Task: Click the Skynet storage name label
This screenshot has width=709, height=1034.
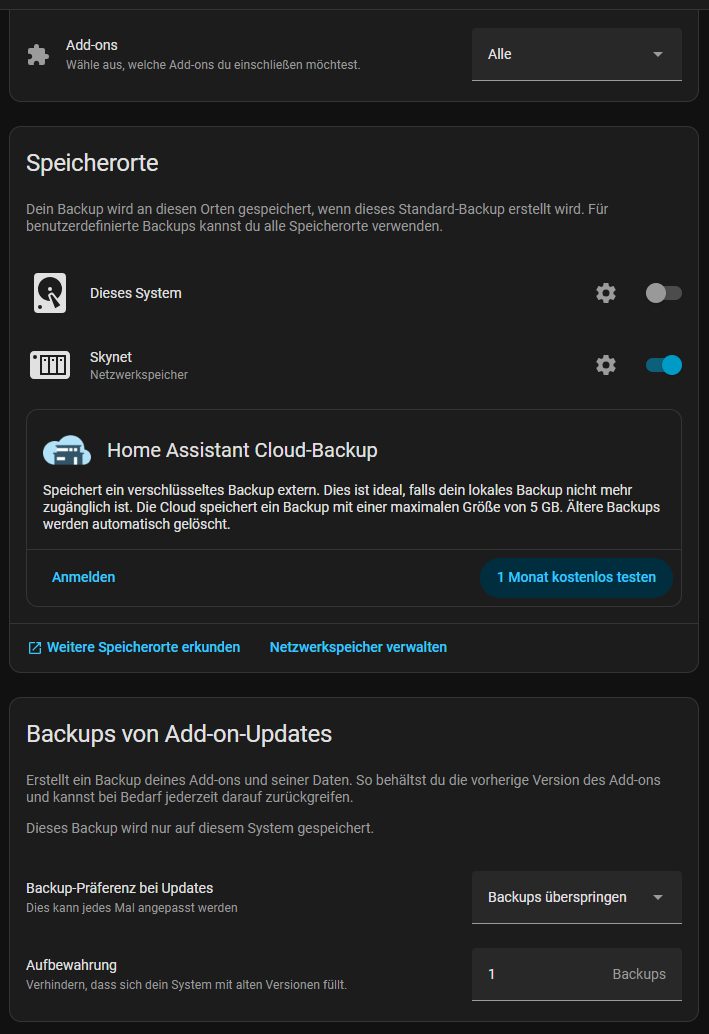Action: [x=111, y=357]
